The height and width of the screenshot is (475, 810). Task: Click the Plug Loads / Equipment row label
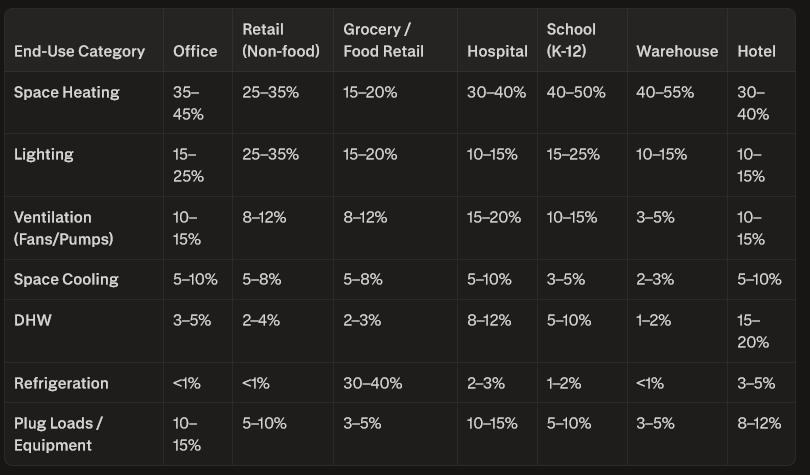pos(58,434)
